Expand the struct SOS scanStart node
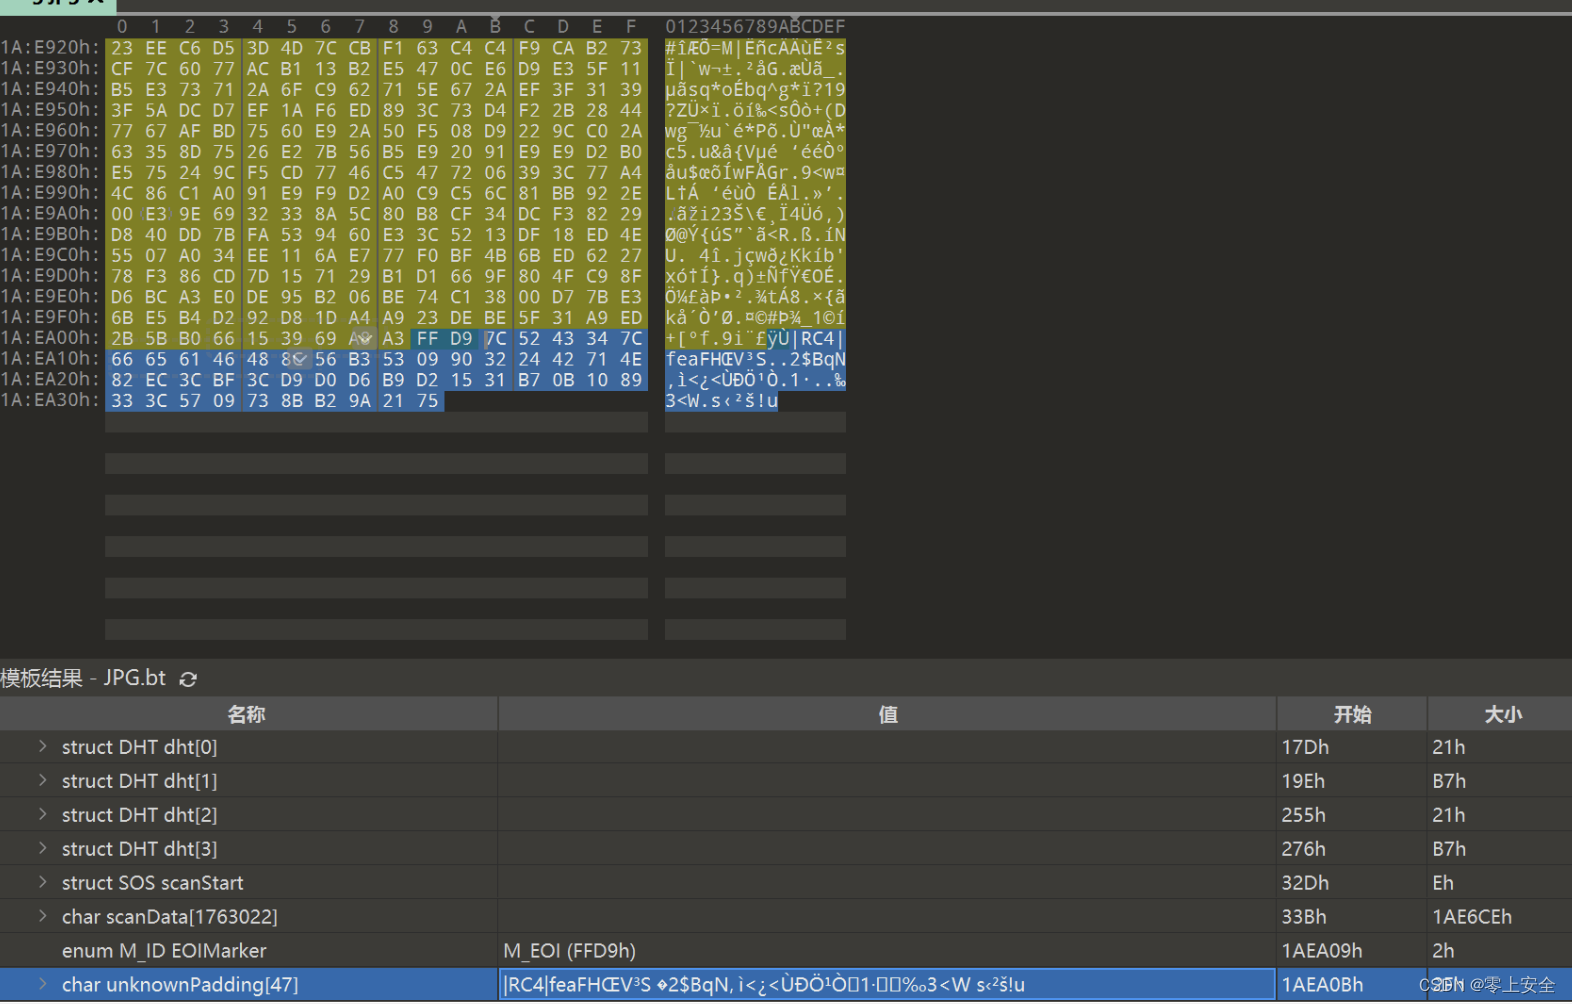Image resolution: width=1572 pixels, height=1004 pixels. tap(42, 883)
